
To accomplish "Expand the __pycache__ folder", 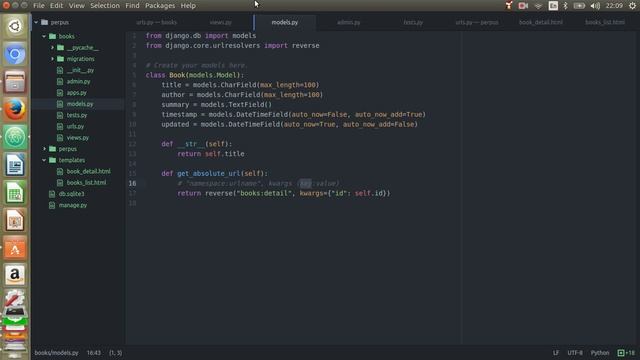I will (52, 48).
